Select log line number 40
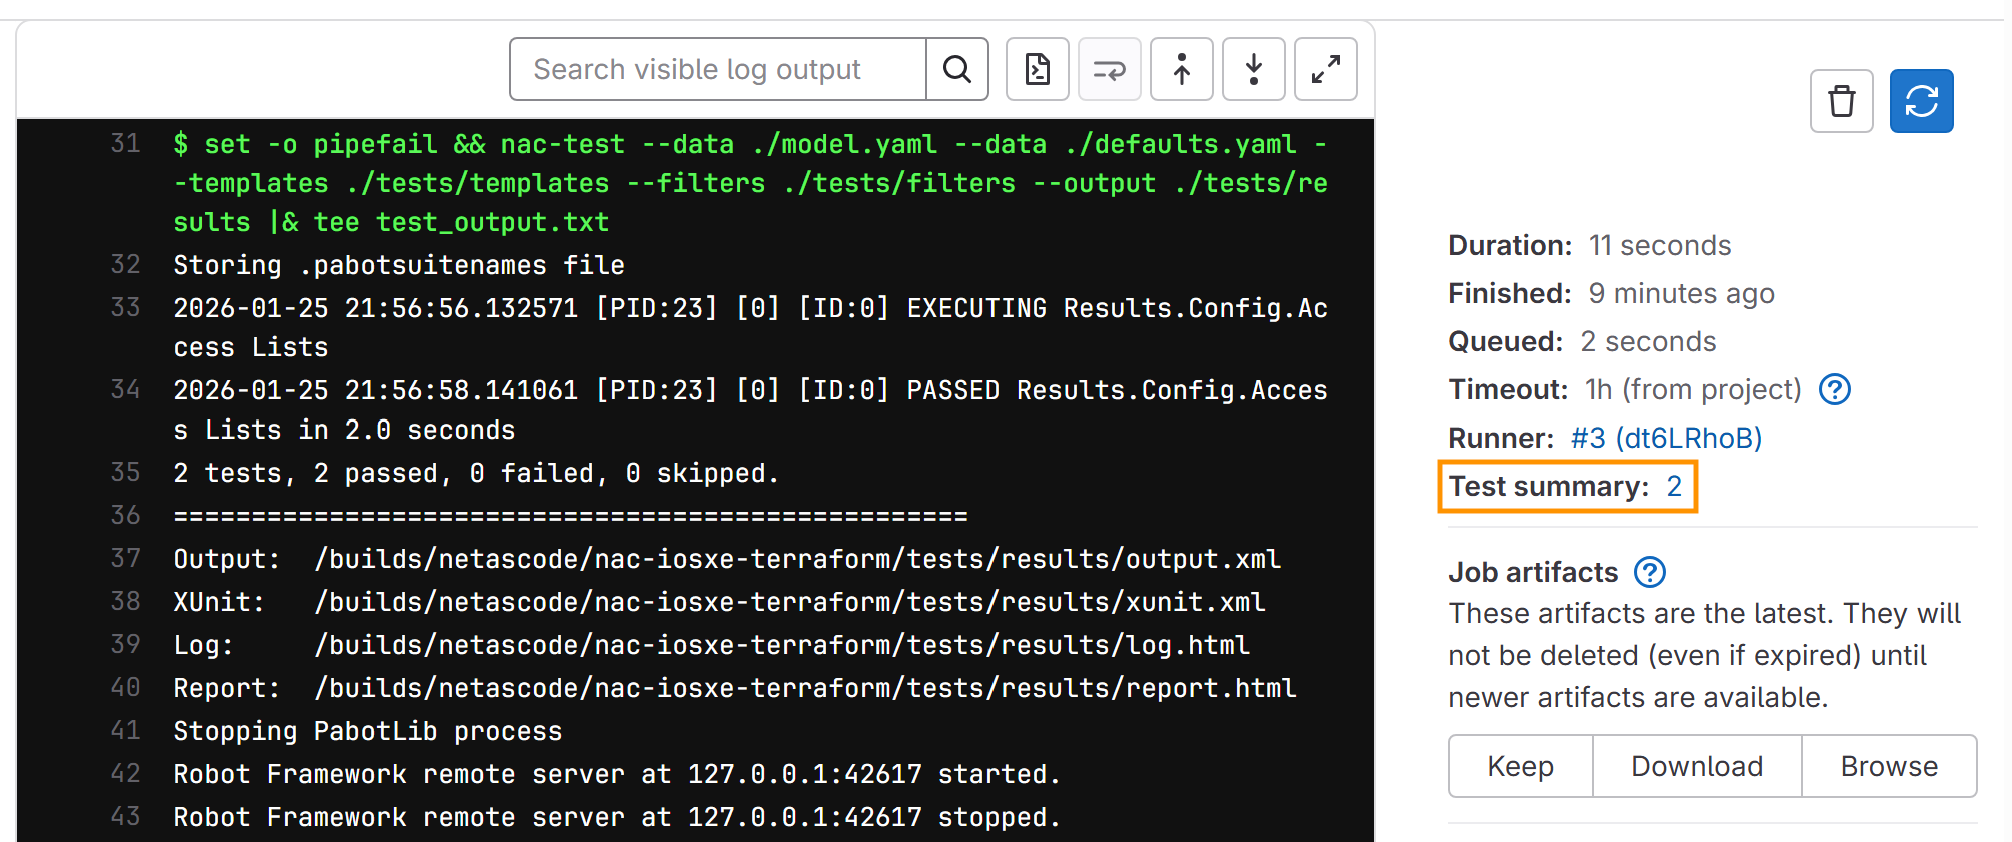Screen dimensions: 2012x842 [125, 687]
